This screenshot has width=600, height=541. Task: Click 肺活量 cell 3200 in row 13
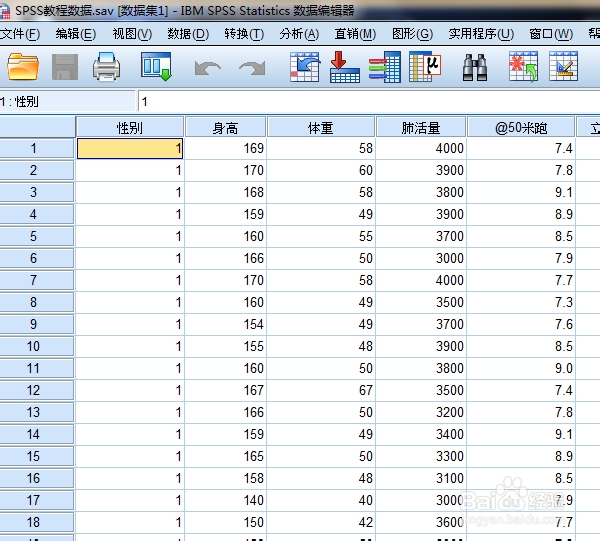(x=421, y=412)
